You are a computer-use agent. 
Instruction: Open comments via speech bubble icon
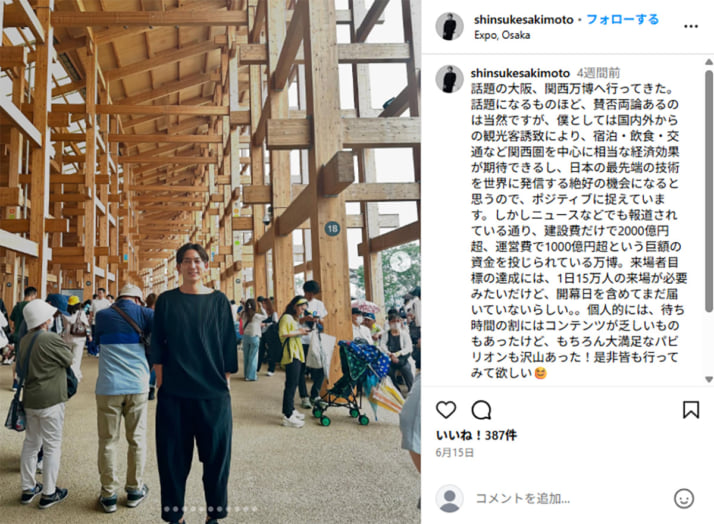481,410
